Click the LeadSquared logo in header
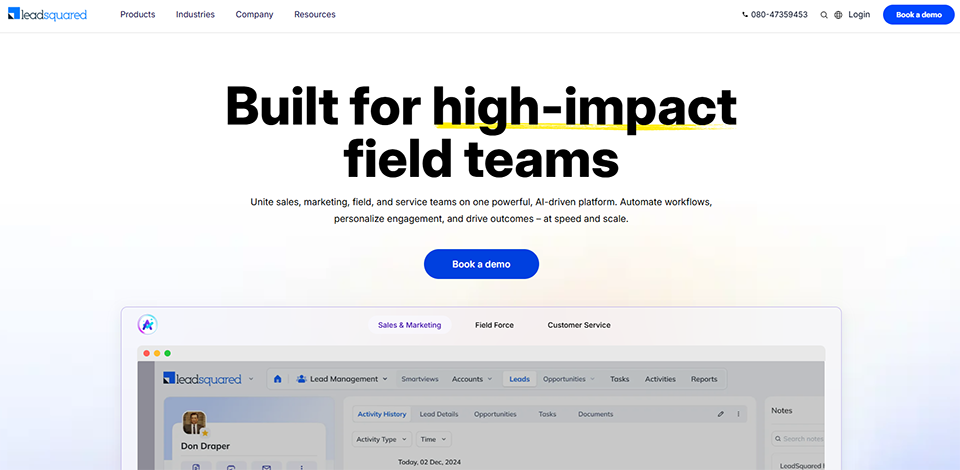Image resolution: width=960 pixels, height=470 pixels. point(47,14)
